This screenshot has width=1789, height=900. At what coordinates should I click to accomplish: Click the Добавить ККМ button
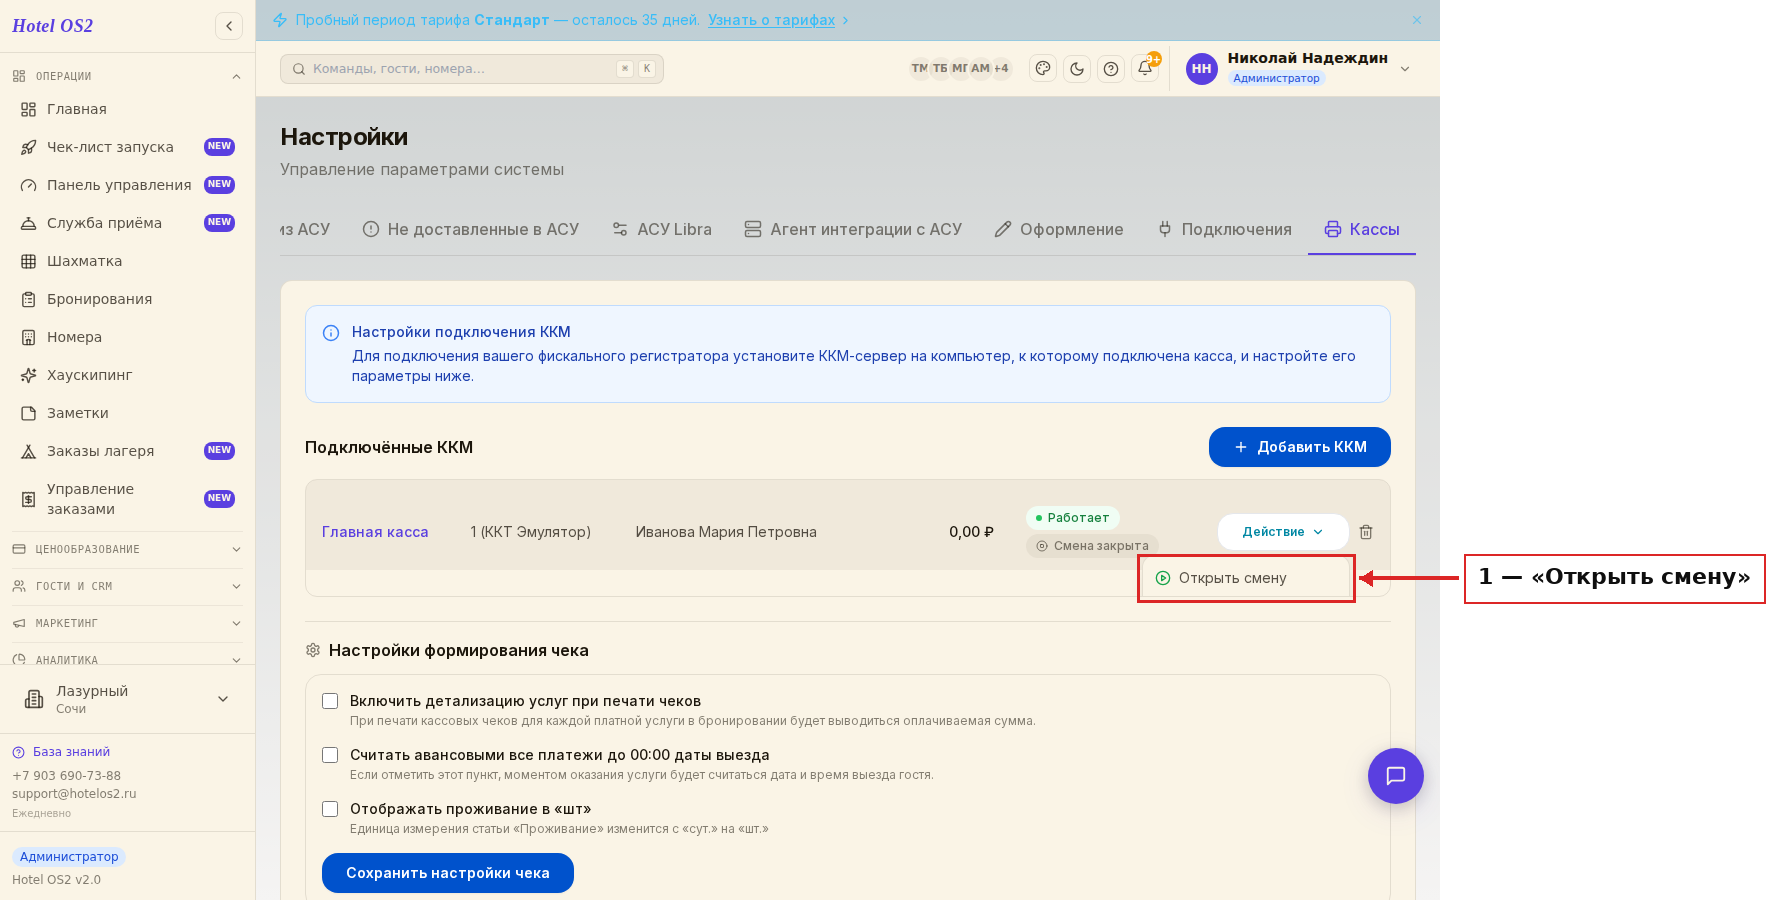1300,447
